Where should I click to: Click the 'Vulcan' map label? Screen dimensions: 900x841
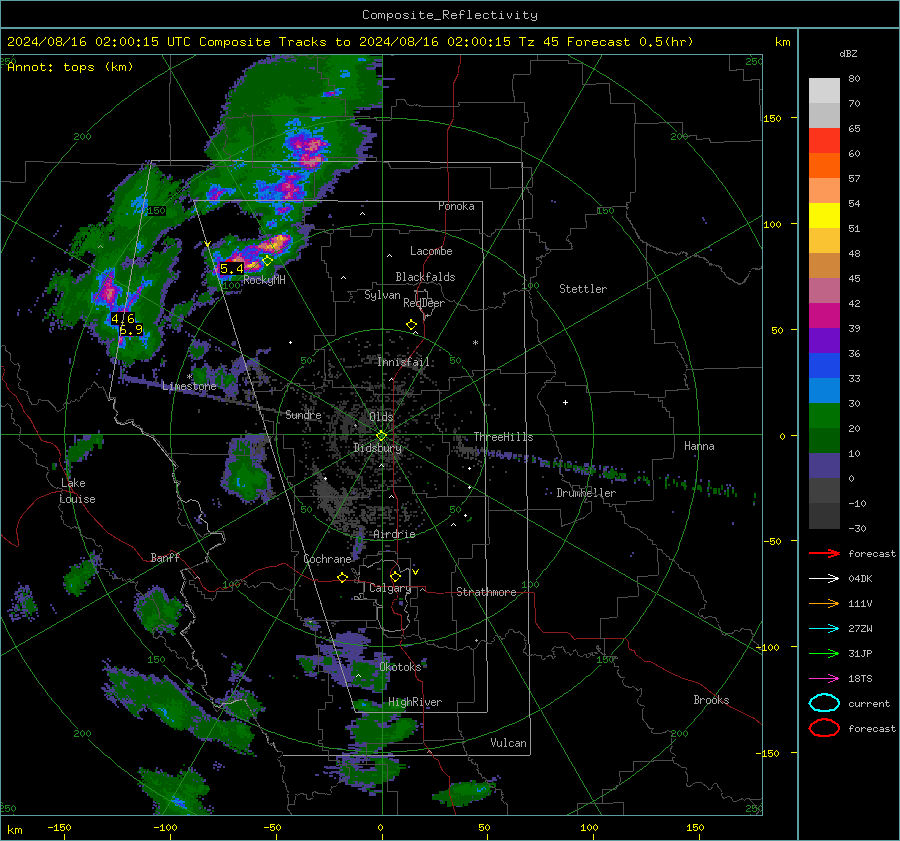(x=508, y=743)
